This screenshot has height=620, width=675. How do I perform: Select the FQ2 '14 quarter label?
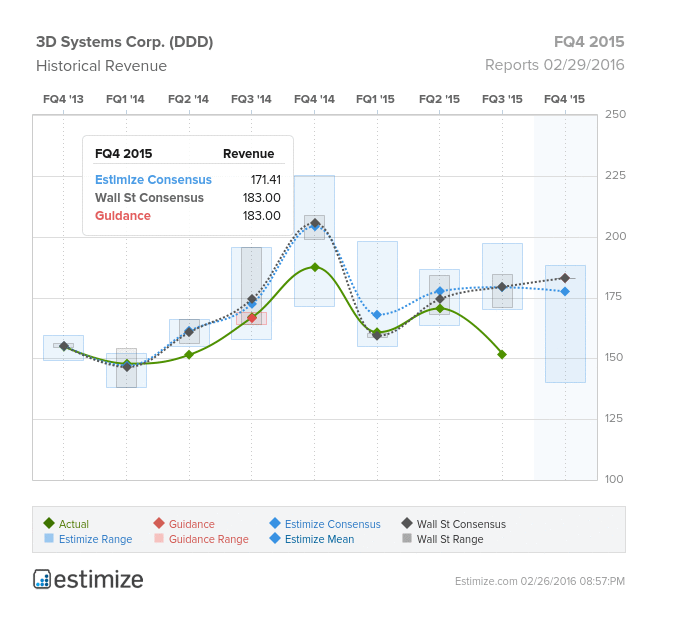(x=188, y=99)
